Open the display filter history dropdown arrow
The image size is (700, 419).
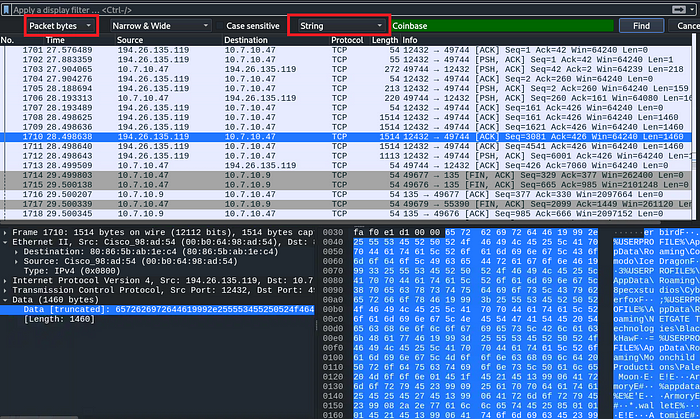[692, 9]
